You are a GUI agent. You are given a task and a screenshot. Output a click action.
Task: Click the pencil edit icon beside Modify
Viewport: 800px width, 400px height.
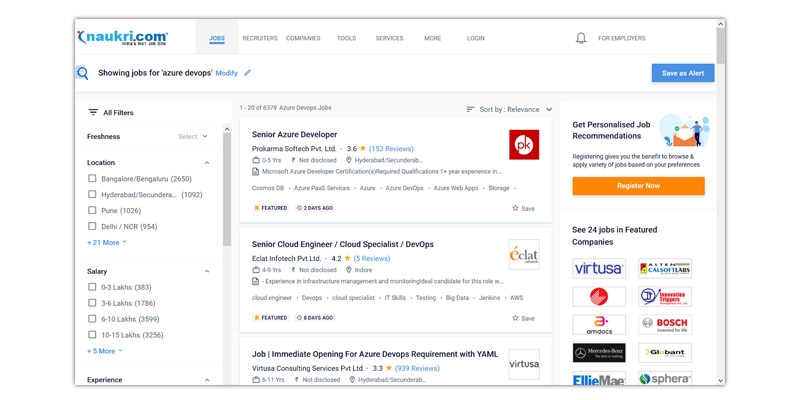[248, 73]
